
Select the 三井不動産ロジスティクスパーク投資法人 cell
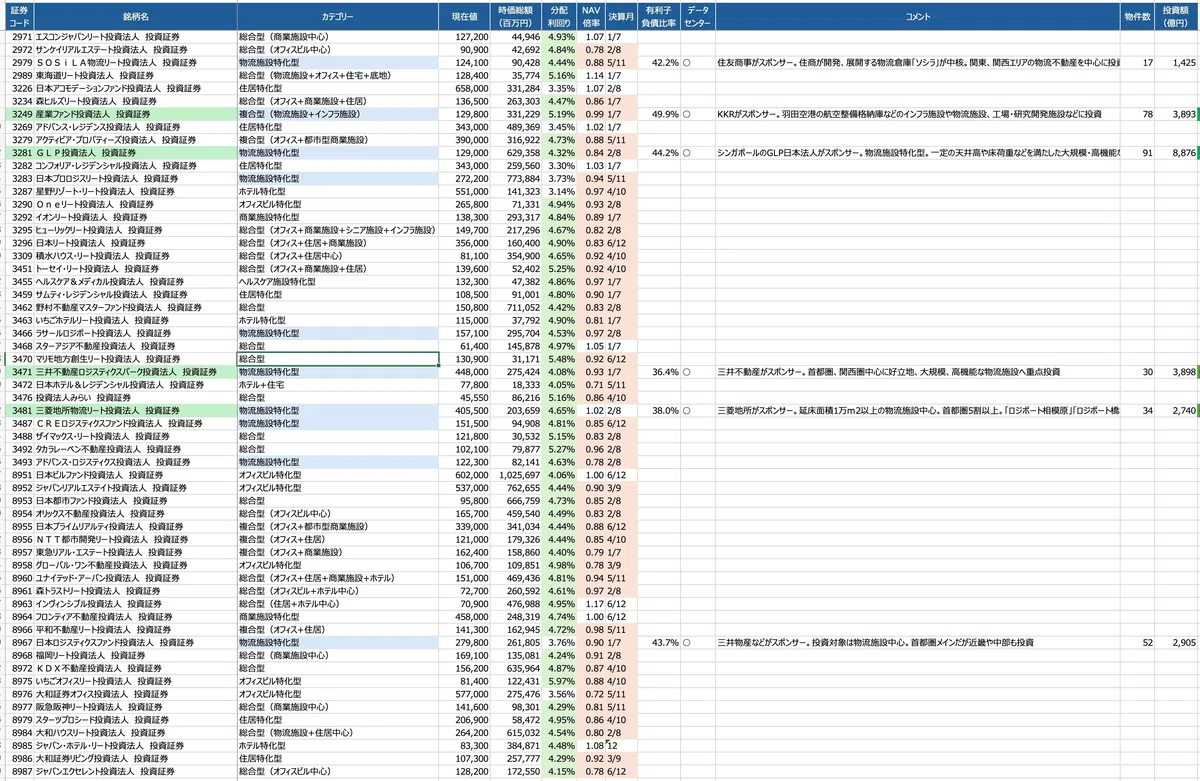(136, 372)
